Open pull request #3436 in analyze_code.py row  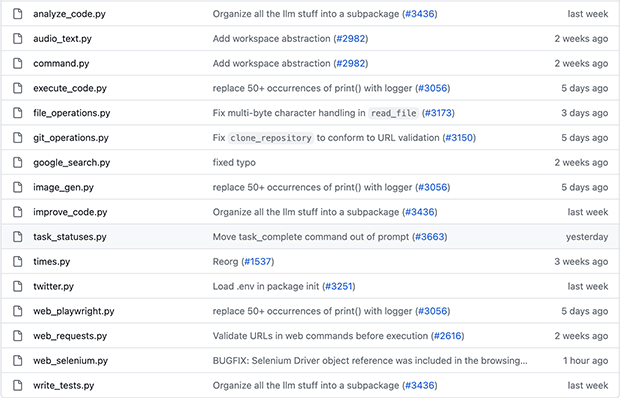click(x=420, y=14)
